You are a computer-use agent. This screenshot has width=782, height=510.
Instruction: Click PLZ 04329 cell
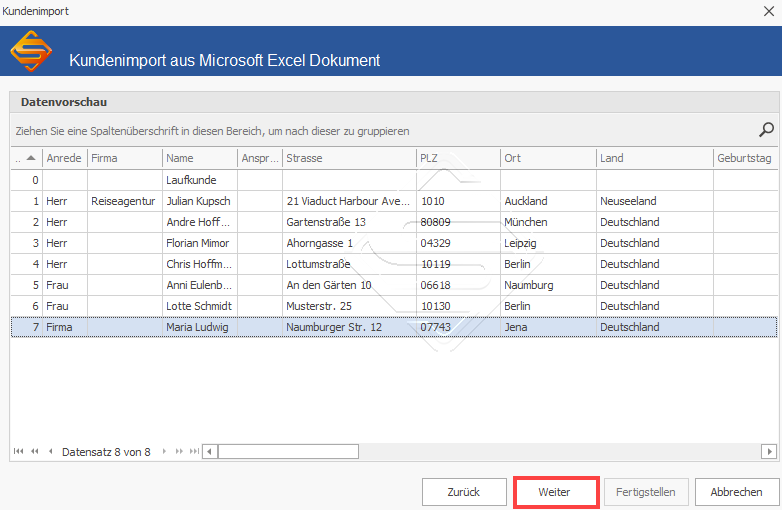tap(458, 243)
